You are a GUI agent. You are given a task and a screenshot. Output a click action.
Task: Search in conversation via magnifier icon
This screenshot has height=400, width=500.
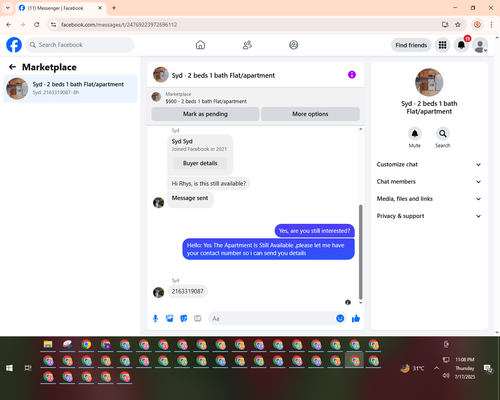(443, 134)
